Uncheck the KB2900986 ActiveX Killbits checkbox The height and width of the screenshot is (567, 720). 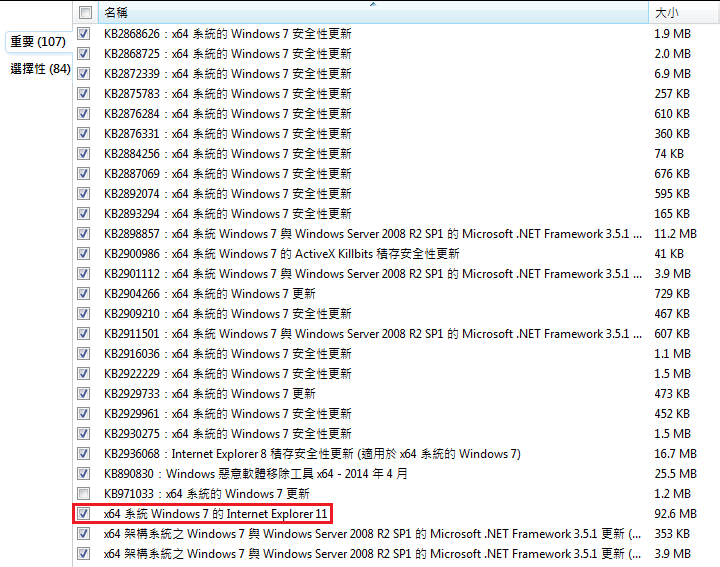[84, 253]
